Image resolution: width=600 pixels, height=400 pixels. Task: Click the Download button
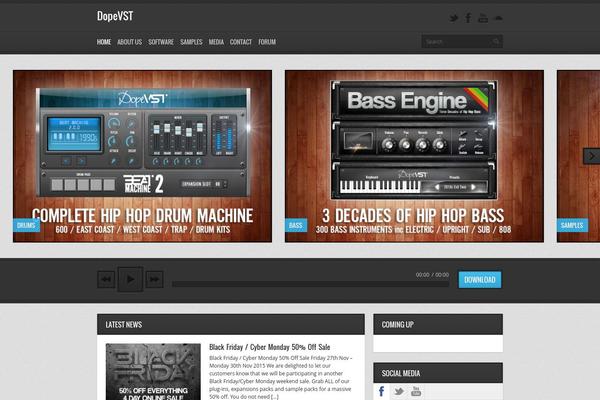[x=480, y=280]
